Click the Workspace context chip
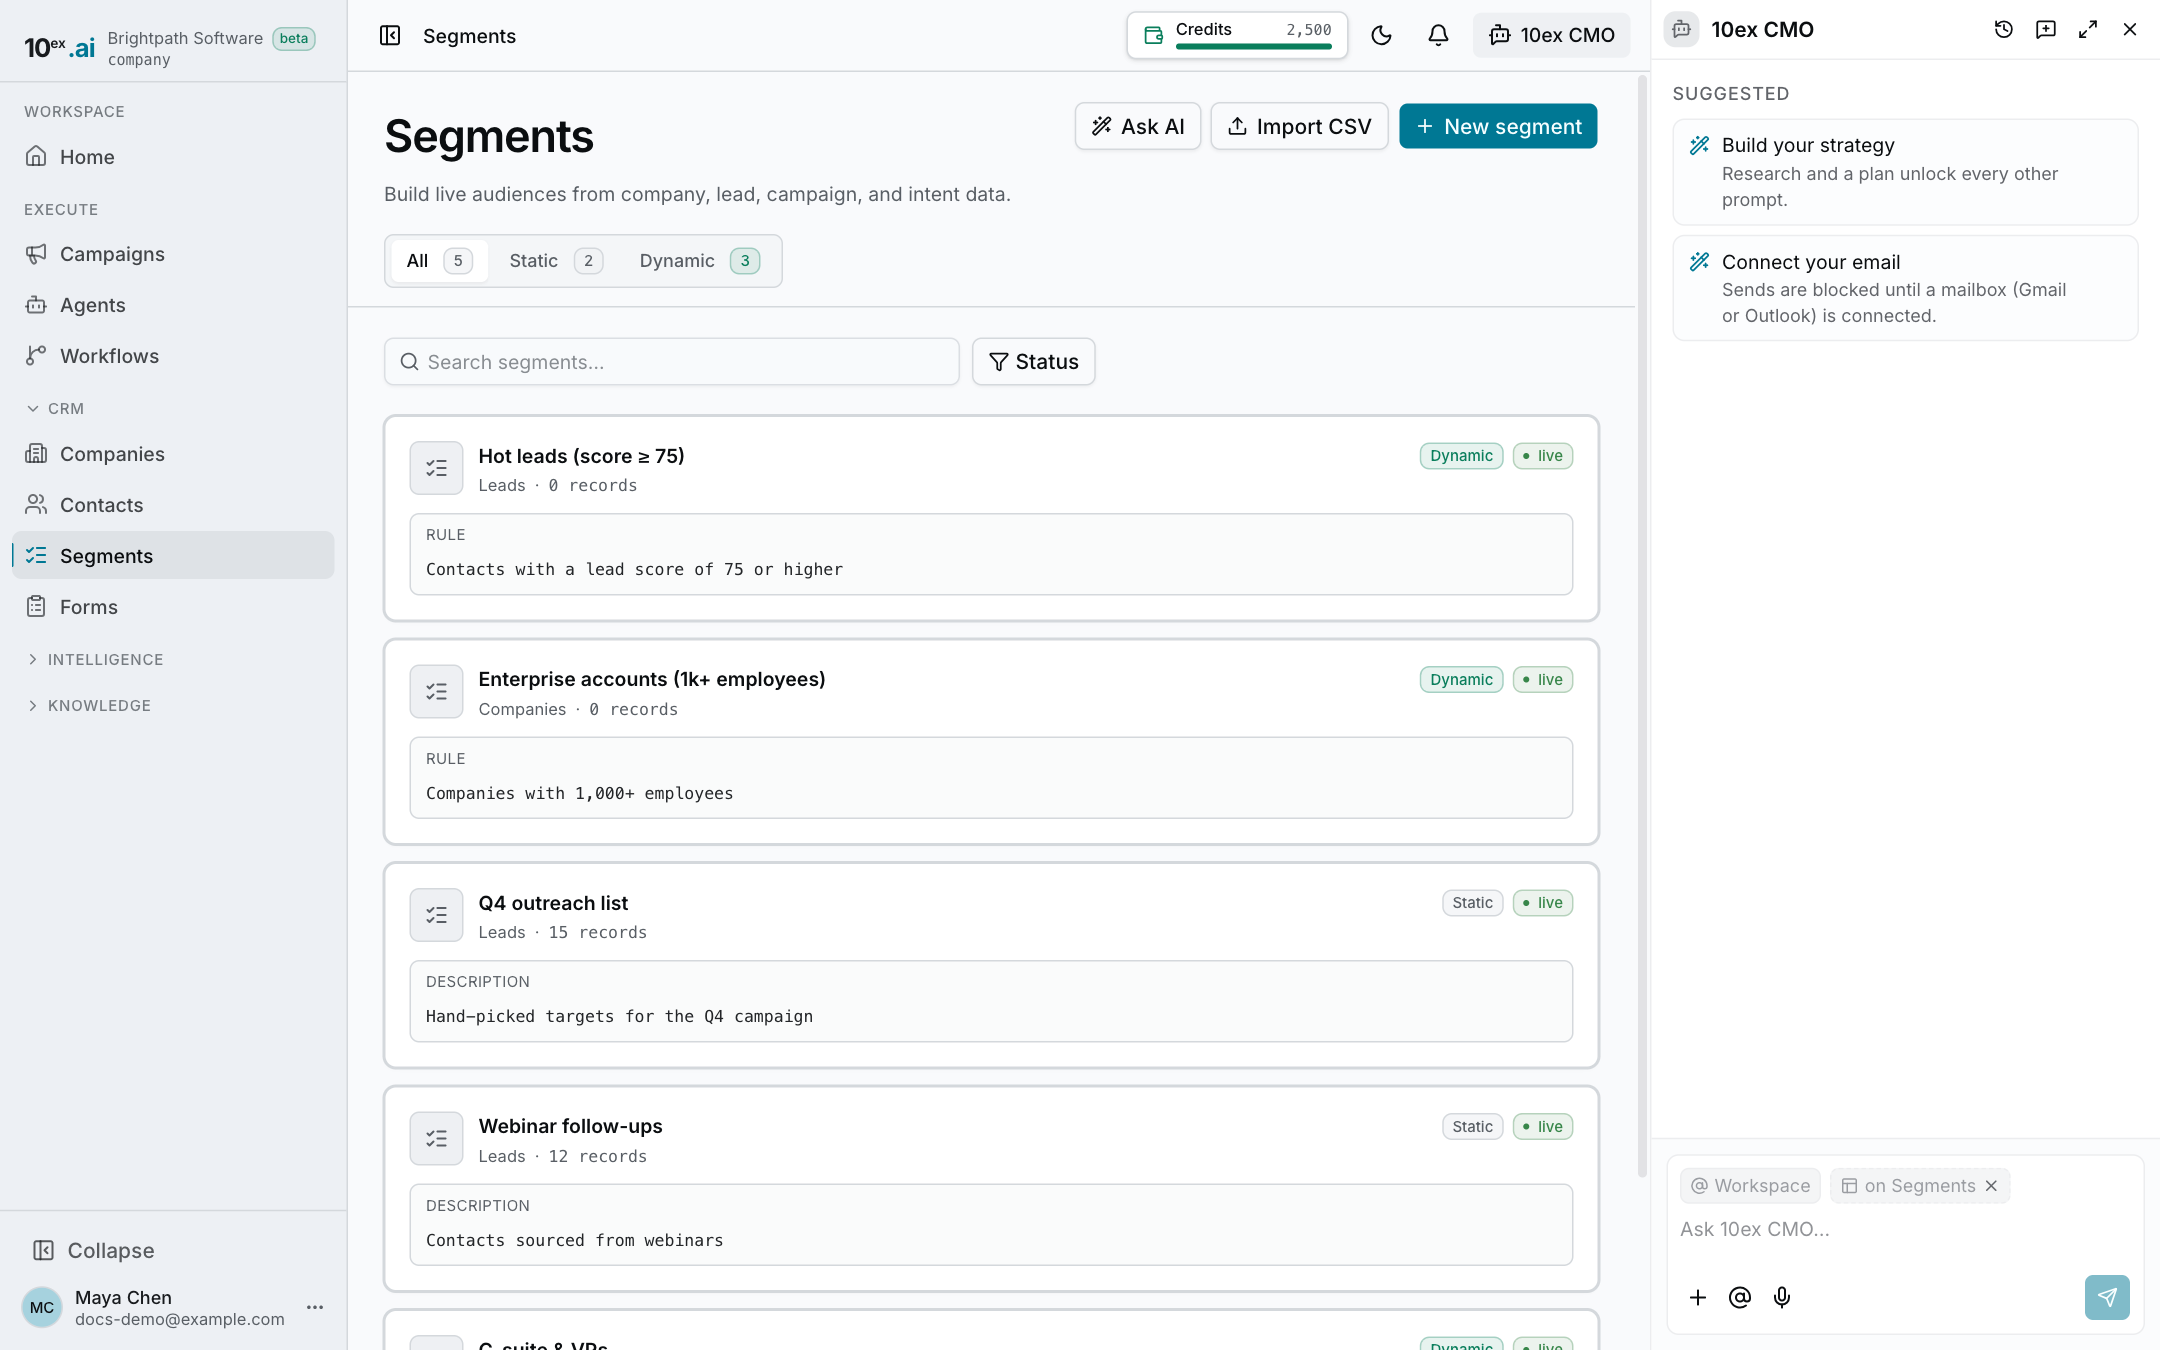The image size is (2160, 1350). [x=1750, y=1186]
